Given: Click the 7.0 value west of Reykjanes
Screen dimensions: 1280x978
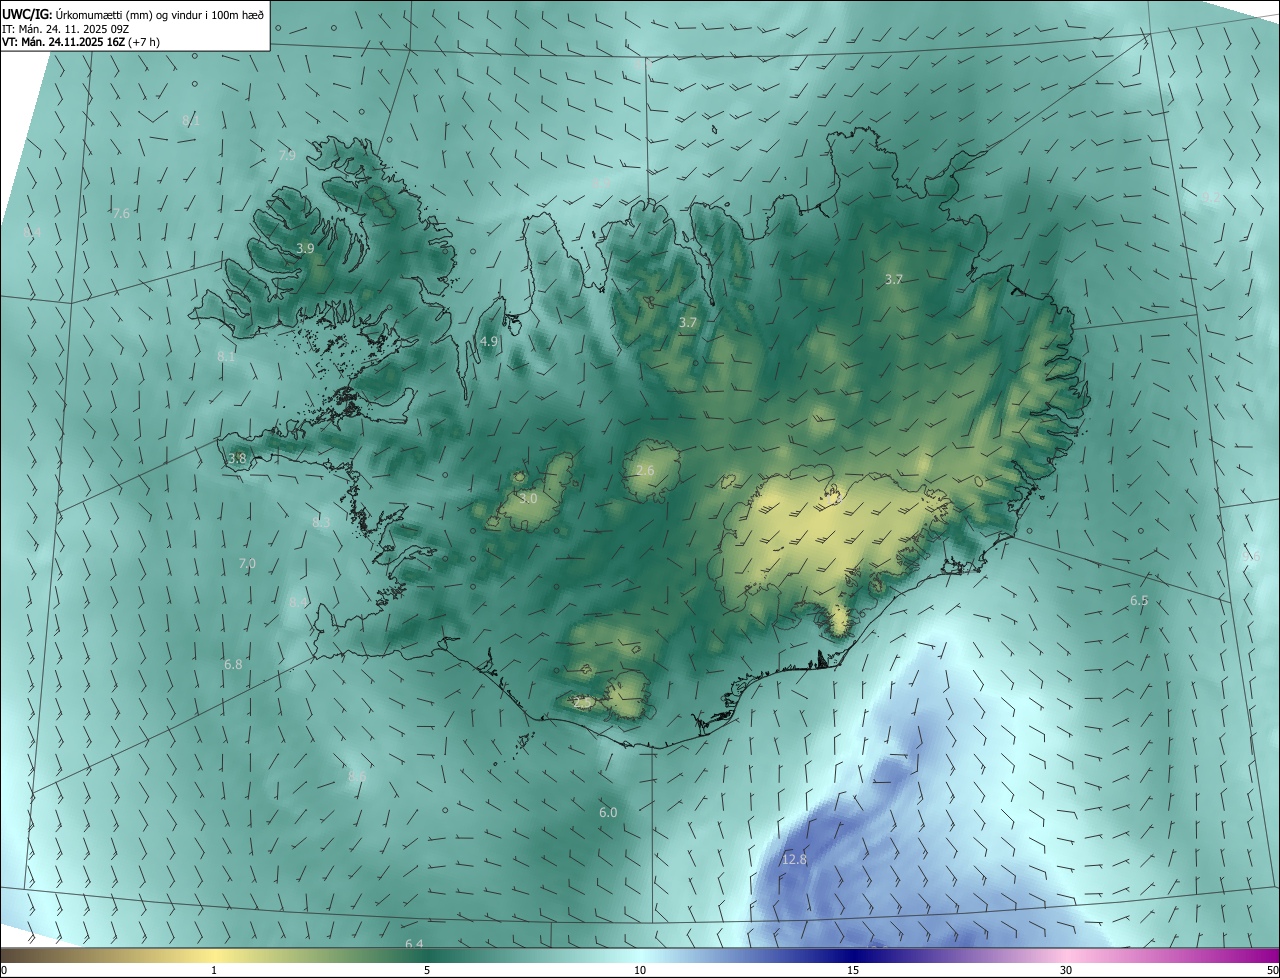Looking at the screenshot, I should pyautogui.click(x=247, y=564).
